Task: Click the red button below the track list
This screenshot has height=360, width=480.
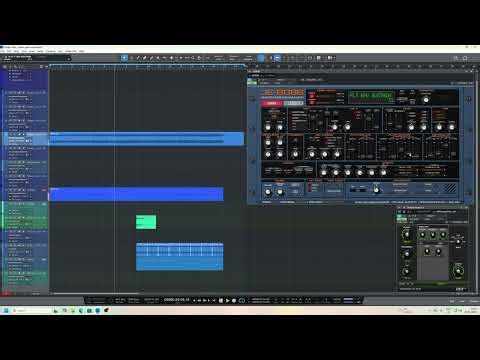Action: coord(6,294)
